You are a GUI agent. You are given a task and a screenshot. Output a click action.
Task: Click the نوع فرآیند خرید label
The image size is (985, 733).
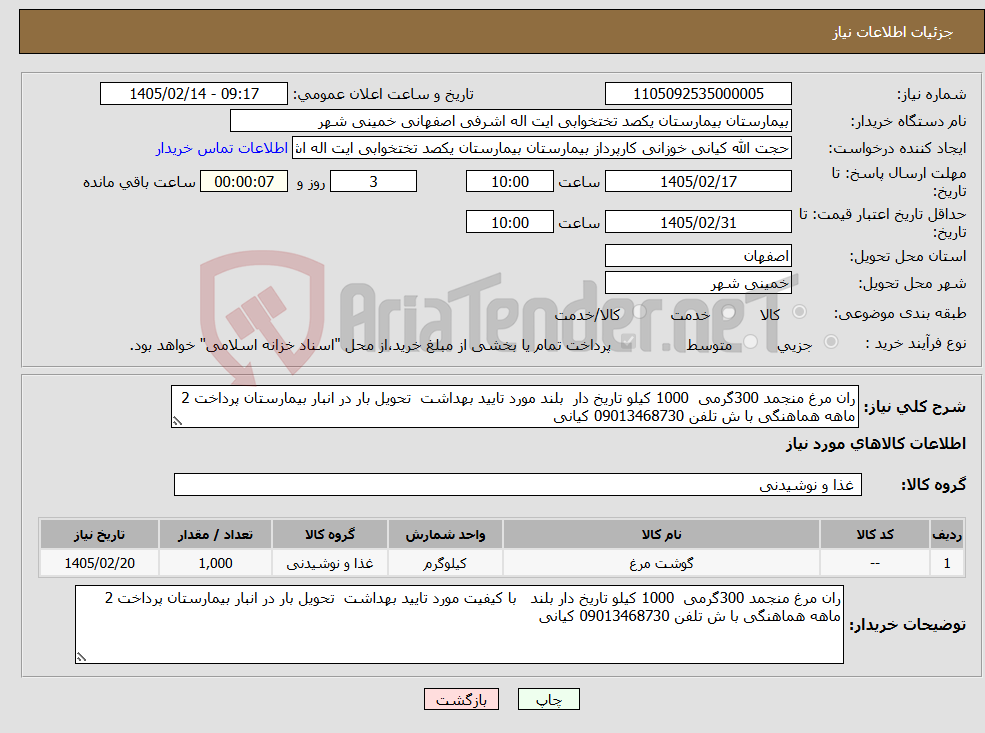click(915, 343)
